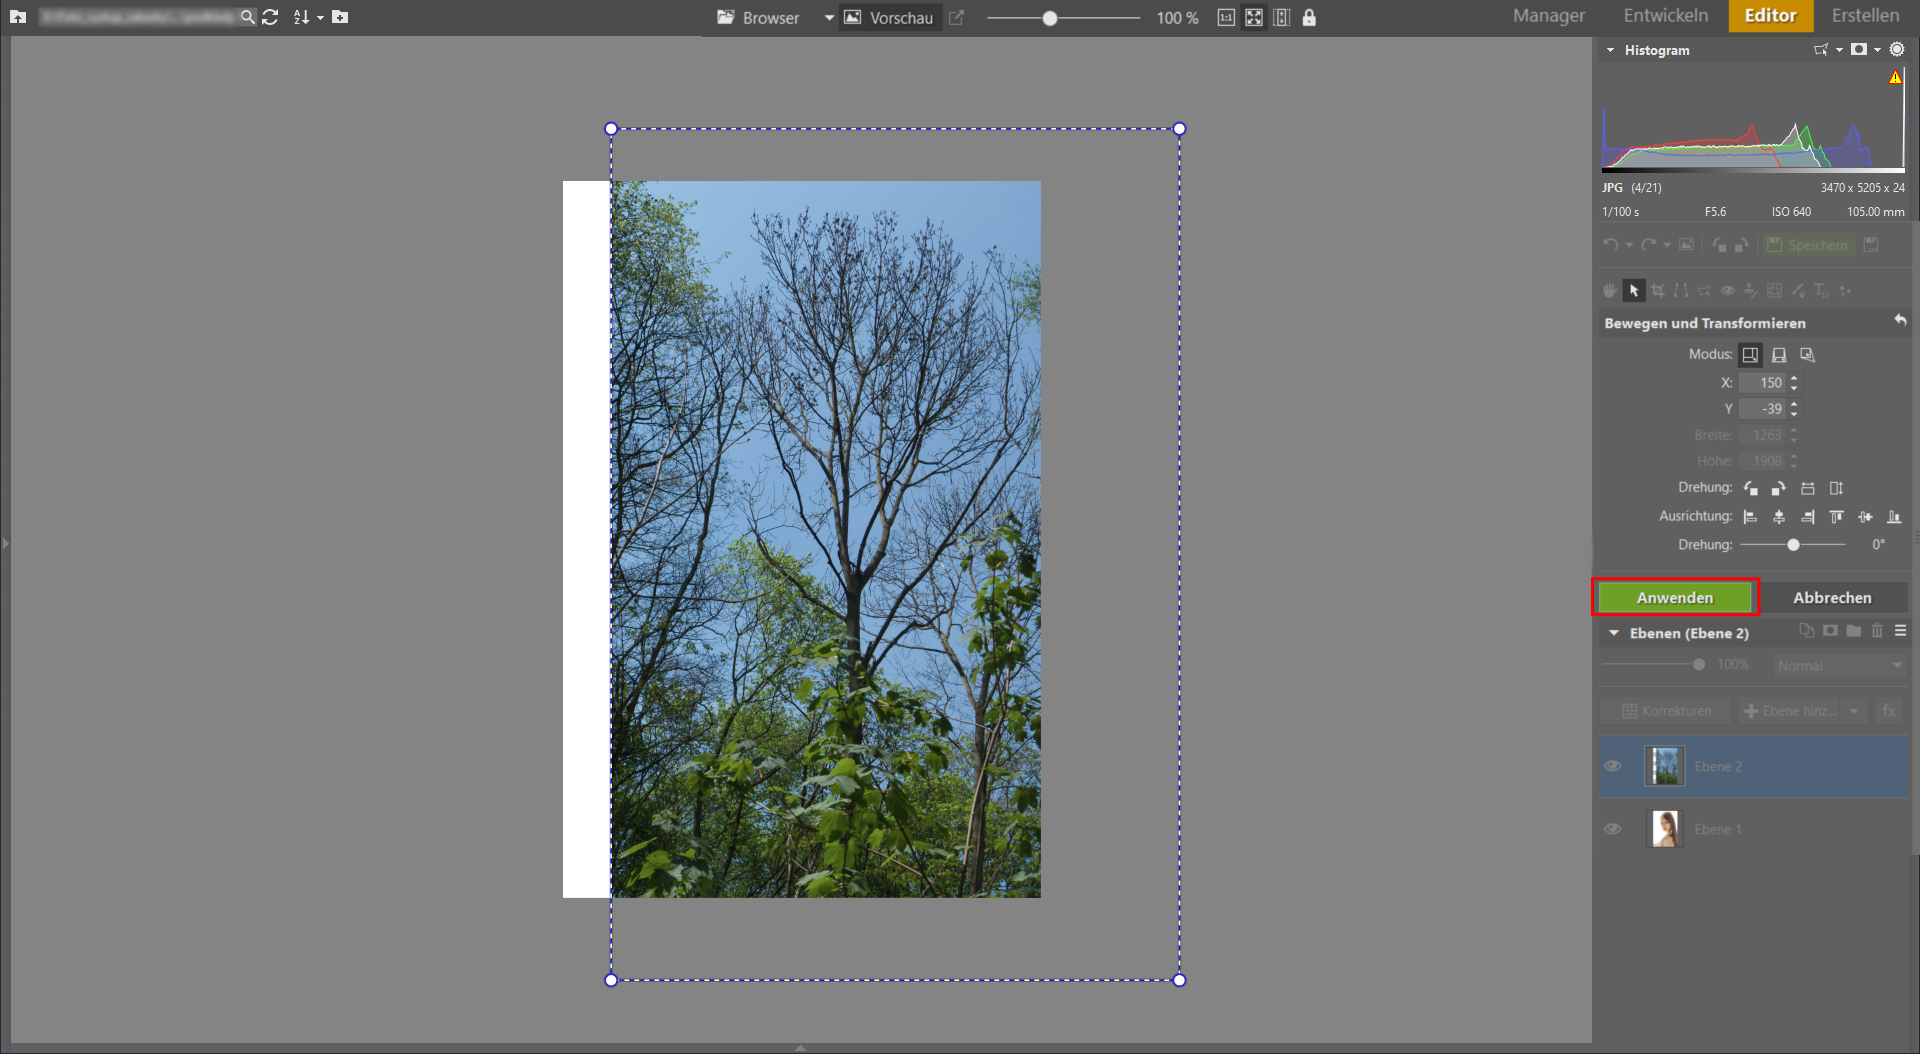
Task: Align layer to left edge
Action: pos(1750,517)
